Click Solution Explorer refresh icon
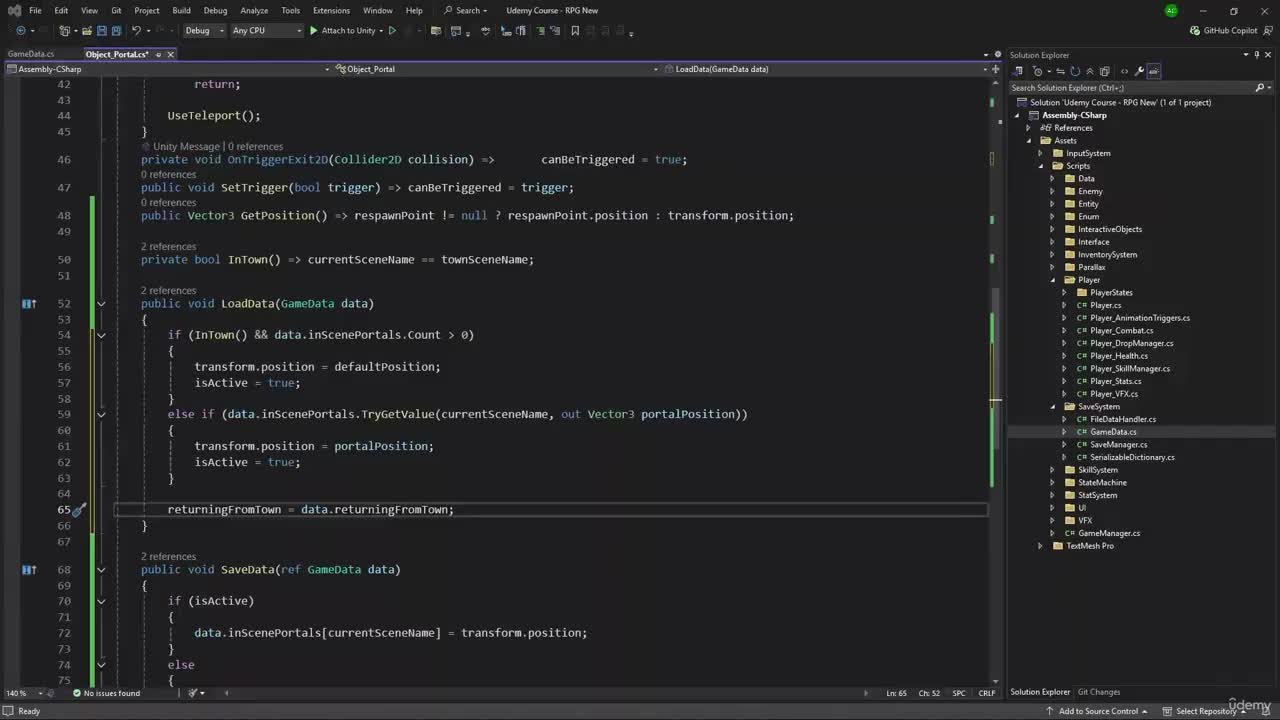 (1075, 71)
